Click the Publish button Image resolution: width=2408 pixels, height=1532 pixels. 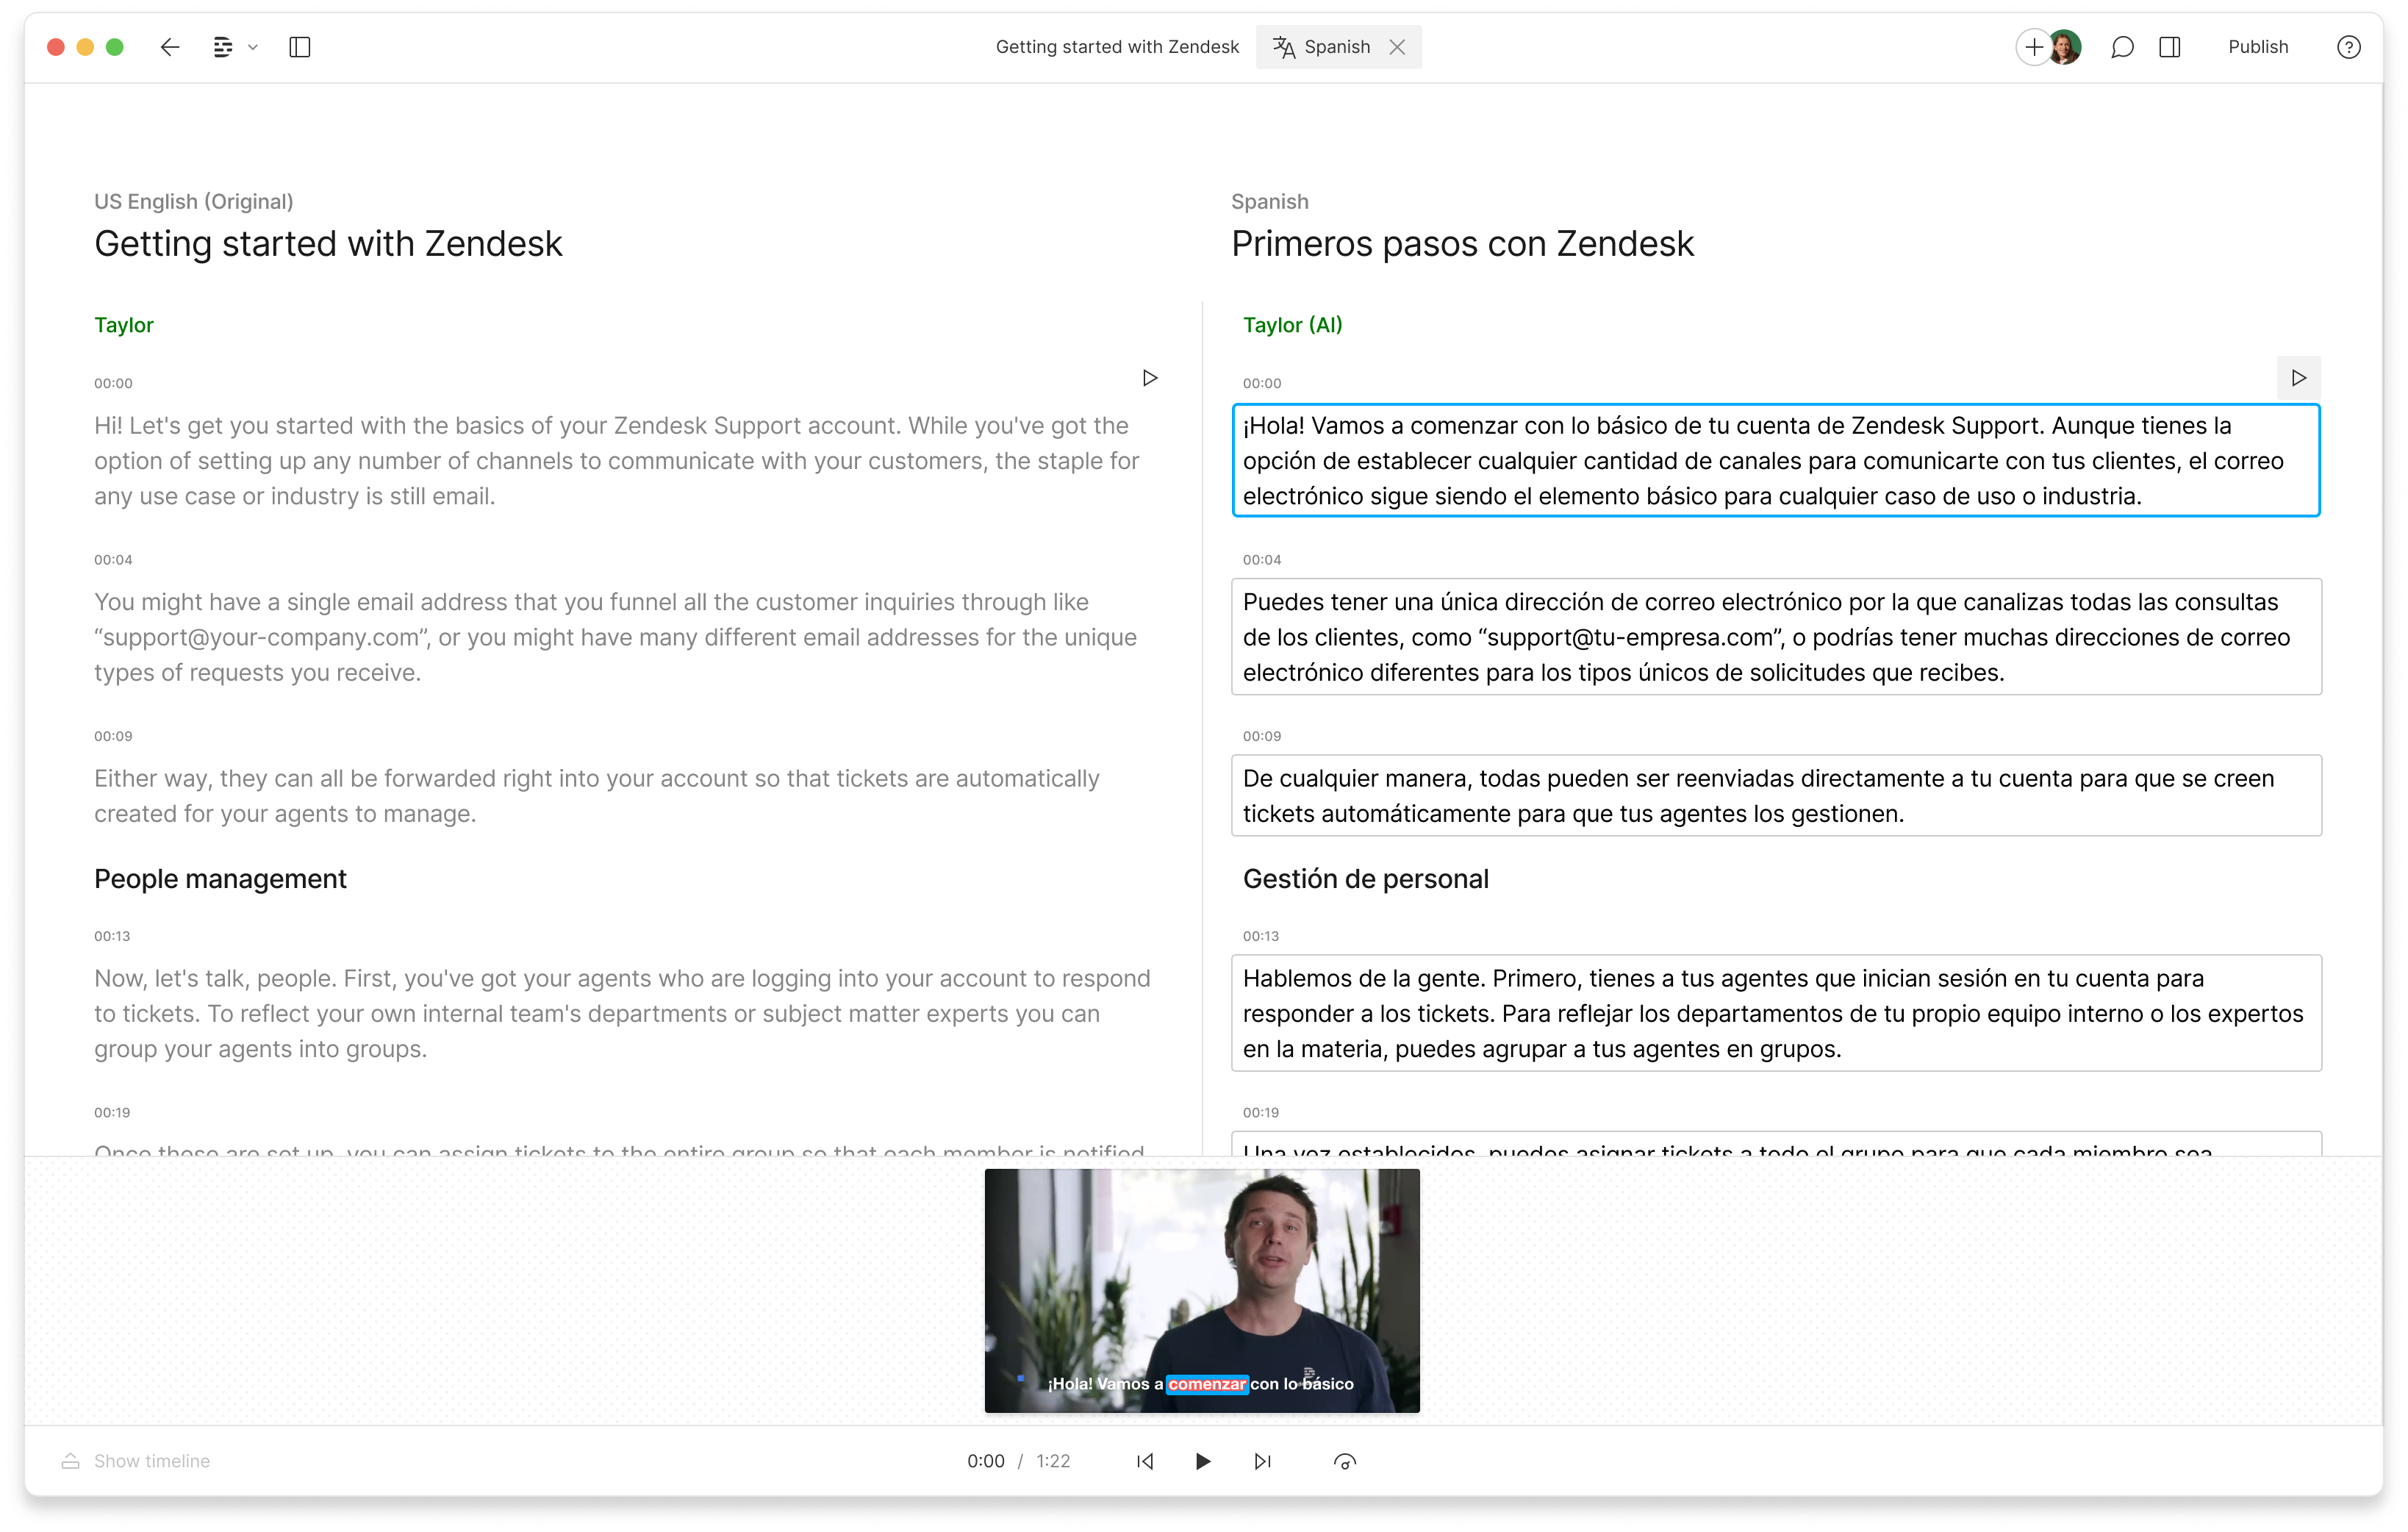(2258, 47)
